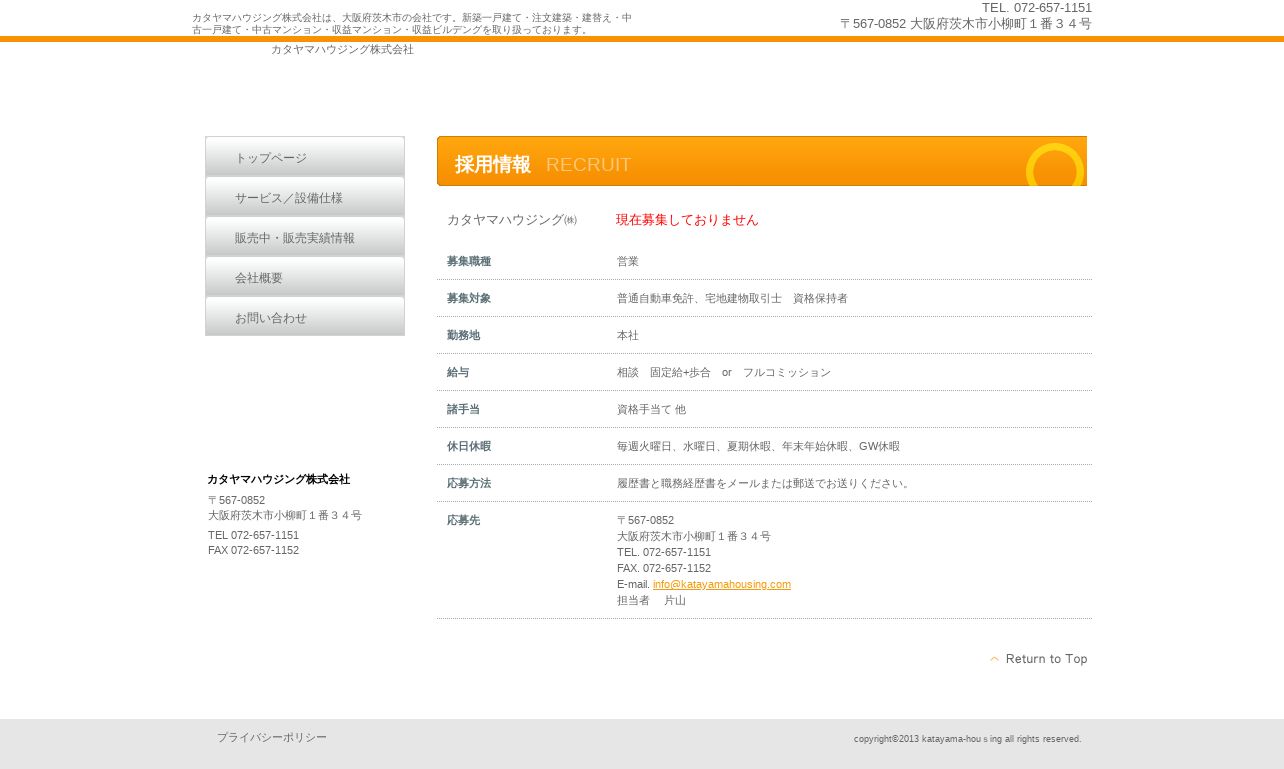Click the 本社 work location value
Image resolution: width=1284 pixels, height=769 pixels.
click(628, 335)
